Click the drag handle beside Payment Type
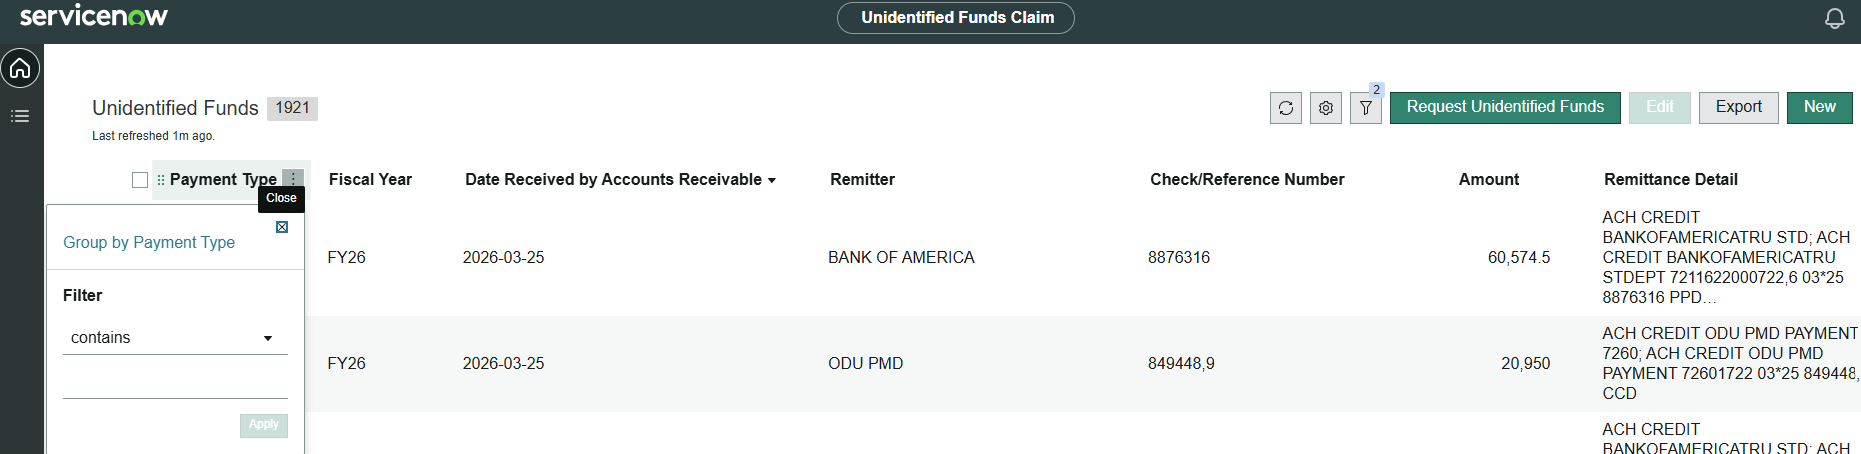This screenshot has width=1861, height=454. (x=161, y=180)
